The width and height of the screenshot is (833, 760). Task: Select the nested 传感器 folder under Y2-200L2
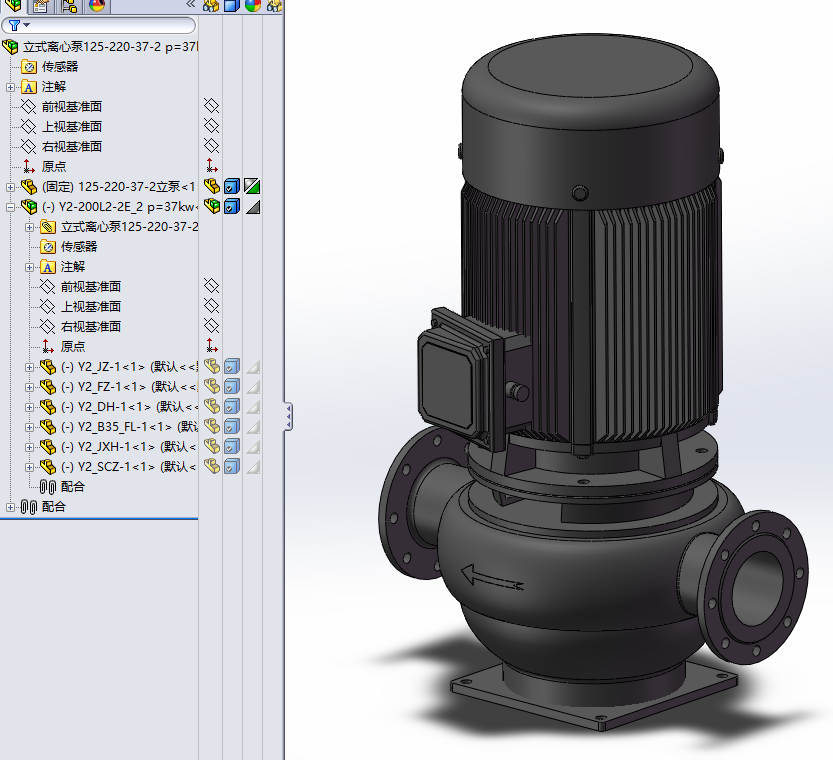[79, 246]
